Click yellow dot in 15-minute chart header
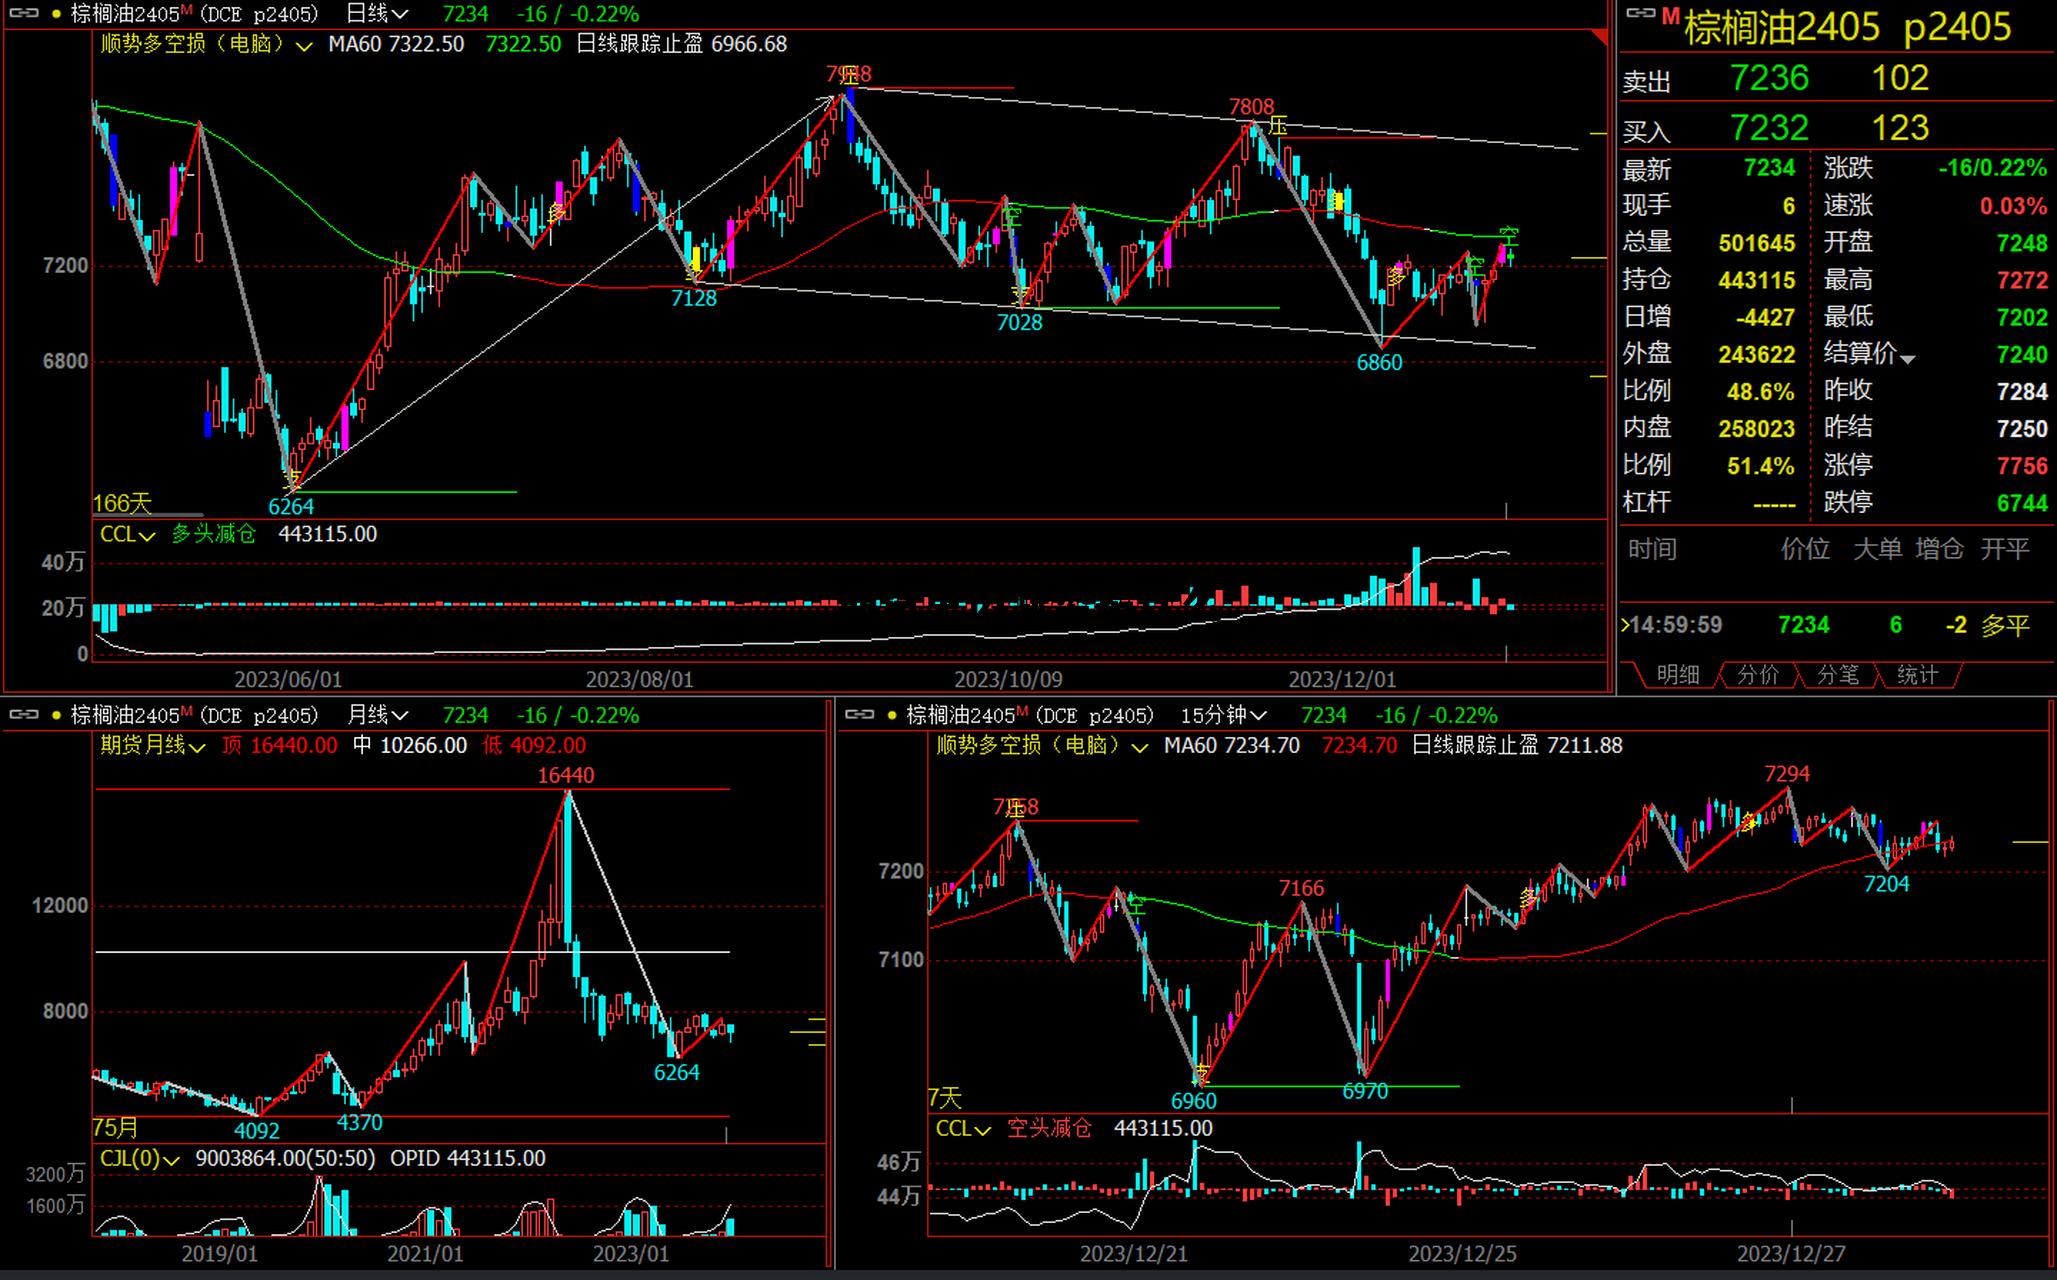2057x1280 pixels. [x=892, y=716]
